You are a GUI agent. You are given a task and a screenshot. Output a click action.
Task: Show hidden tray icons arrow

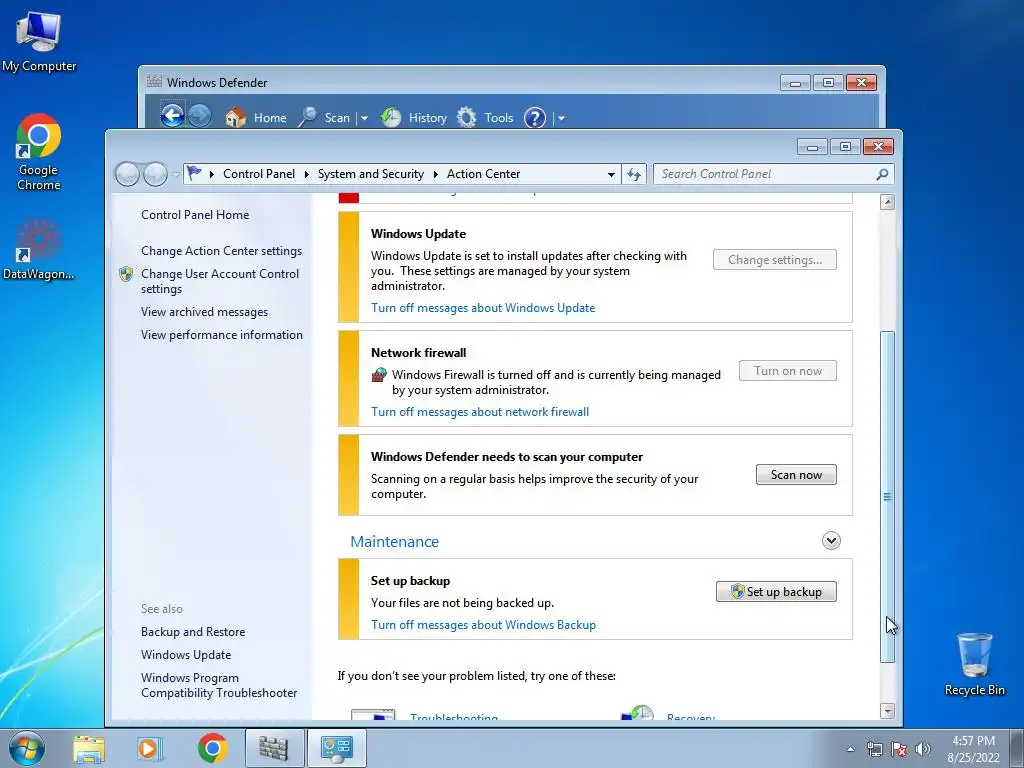click(850, 749)
